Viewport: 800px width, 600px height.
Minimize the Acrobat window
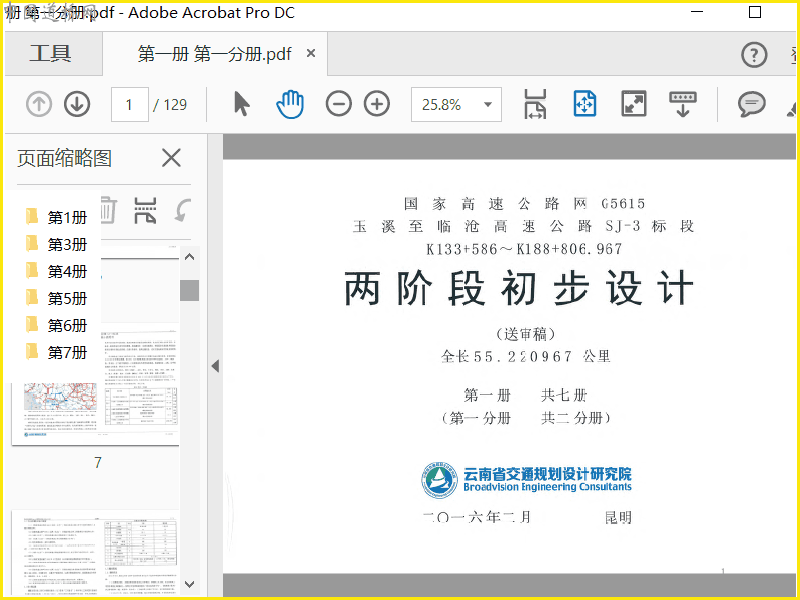[x=697, y=12]
